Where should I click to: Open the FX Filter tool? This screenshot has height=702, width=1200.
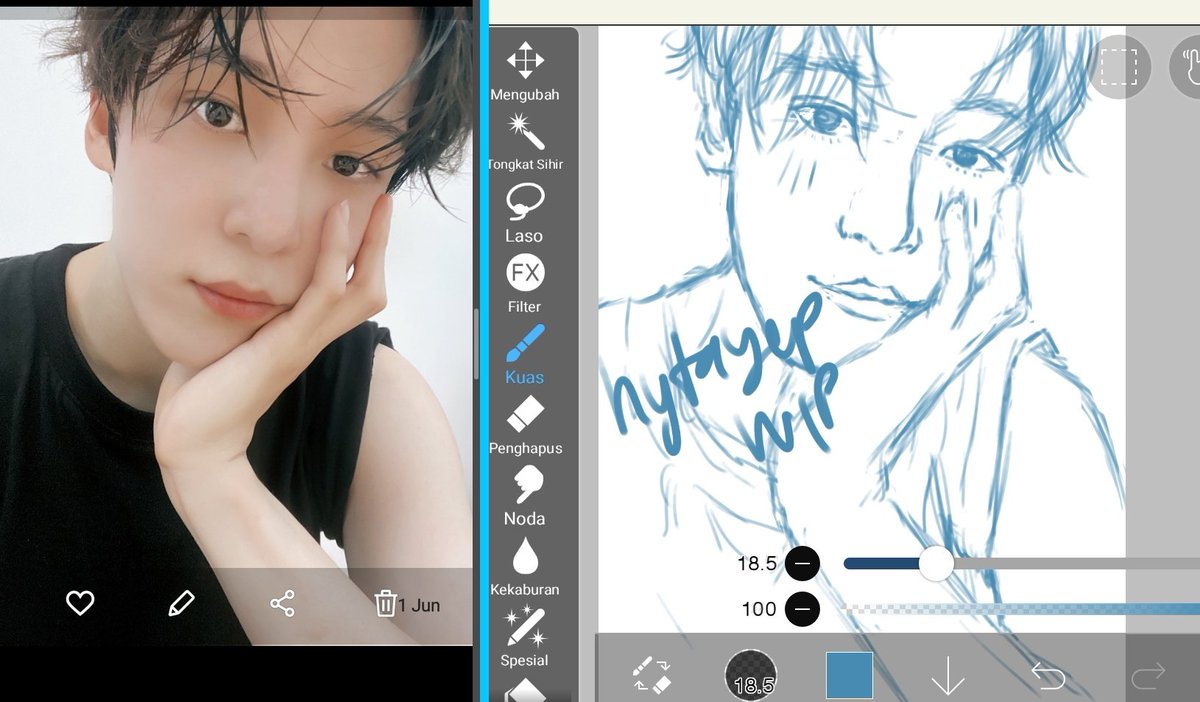pyautogui.click(x=525, y=284)
